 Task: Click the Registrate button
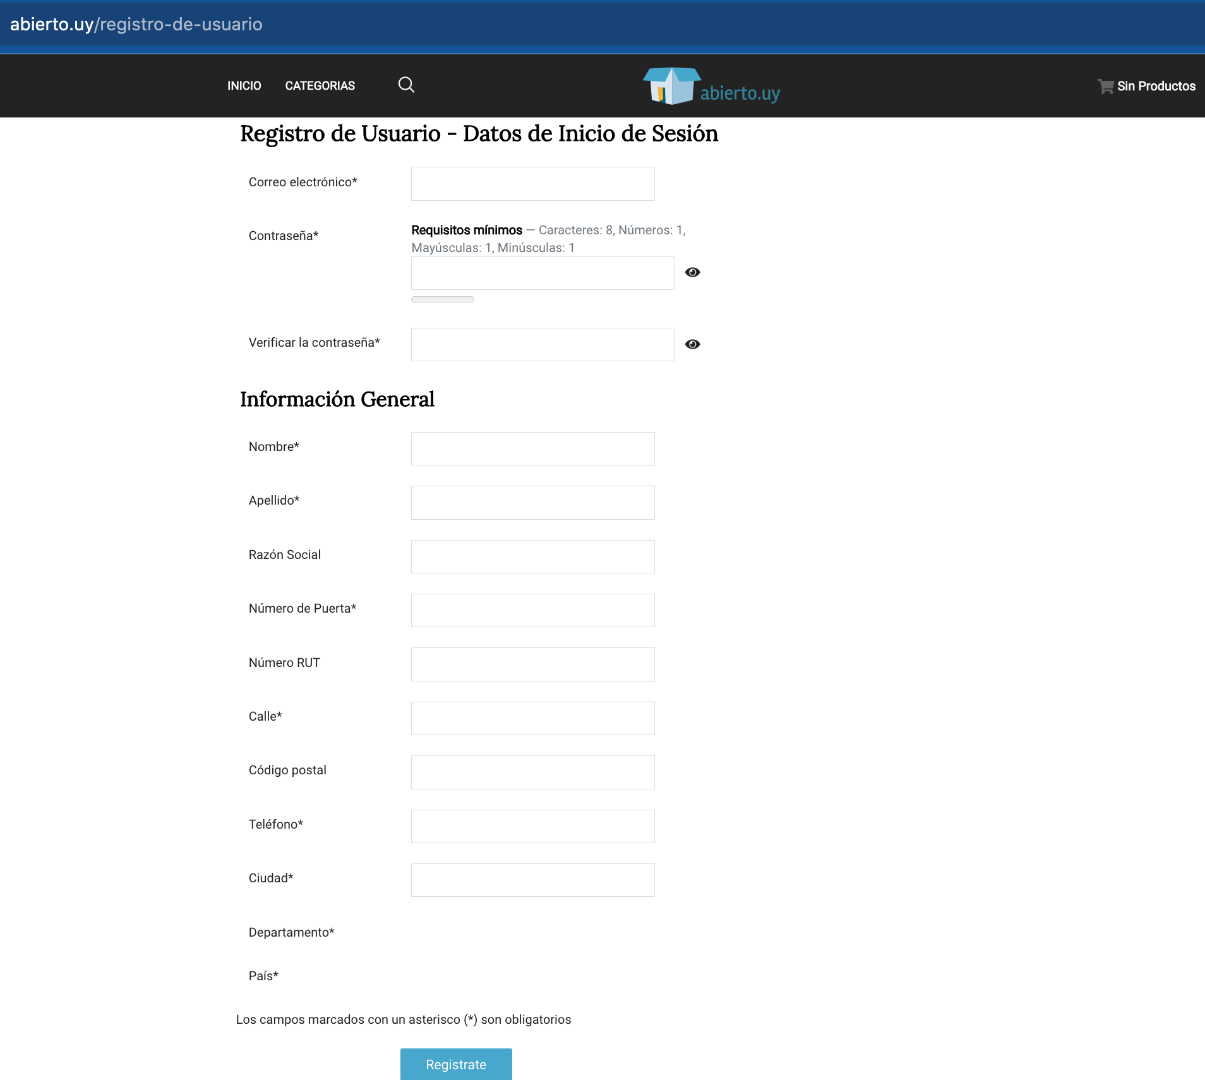click(x=456, y=1064)
